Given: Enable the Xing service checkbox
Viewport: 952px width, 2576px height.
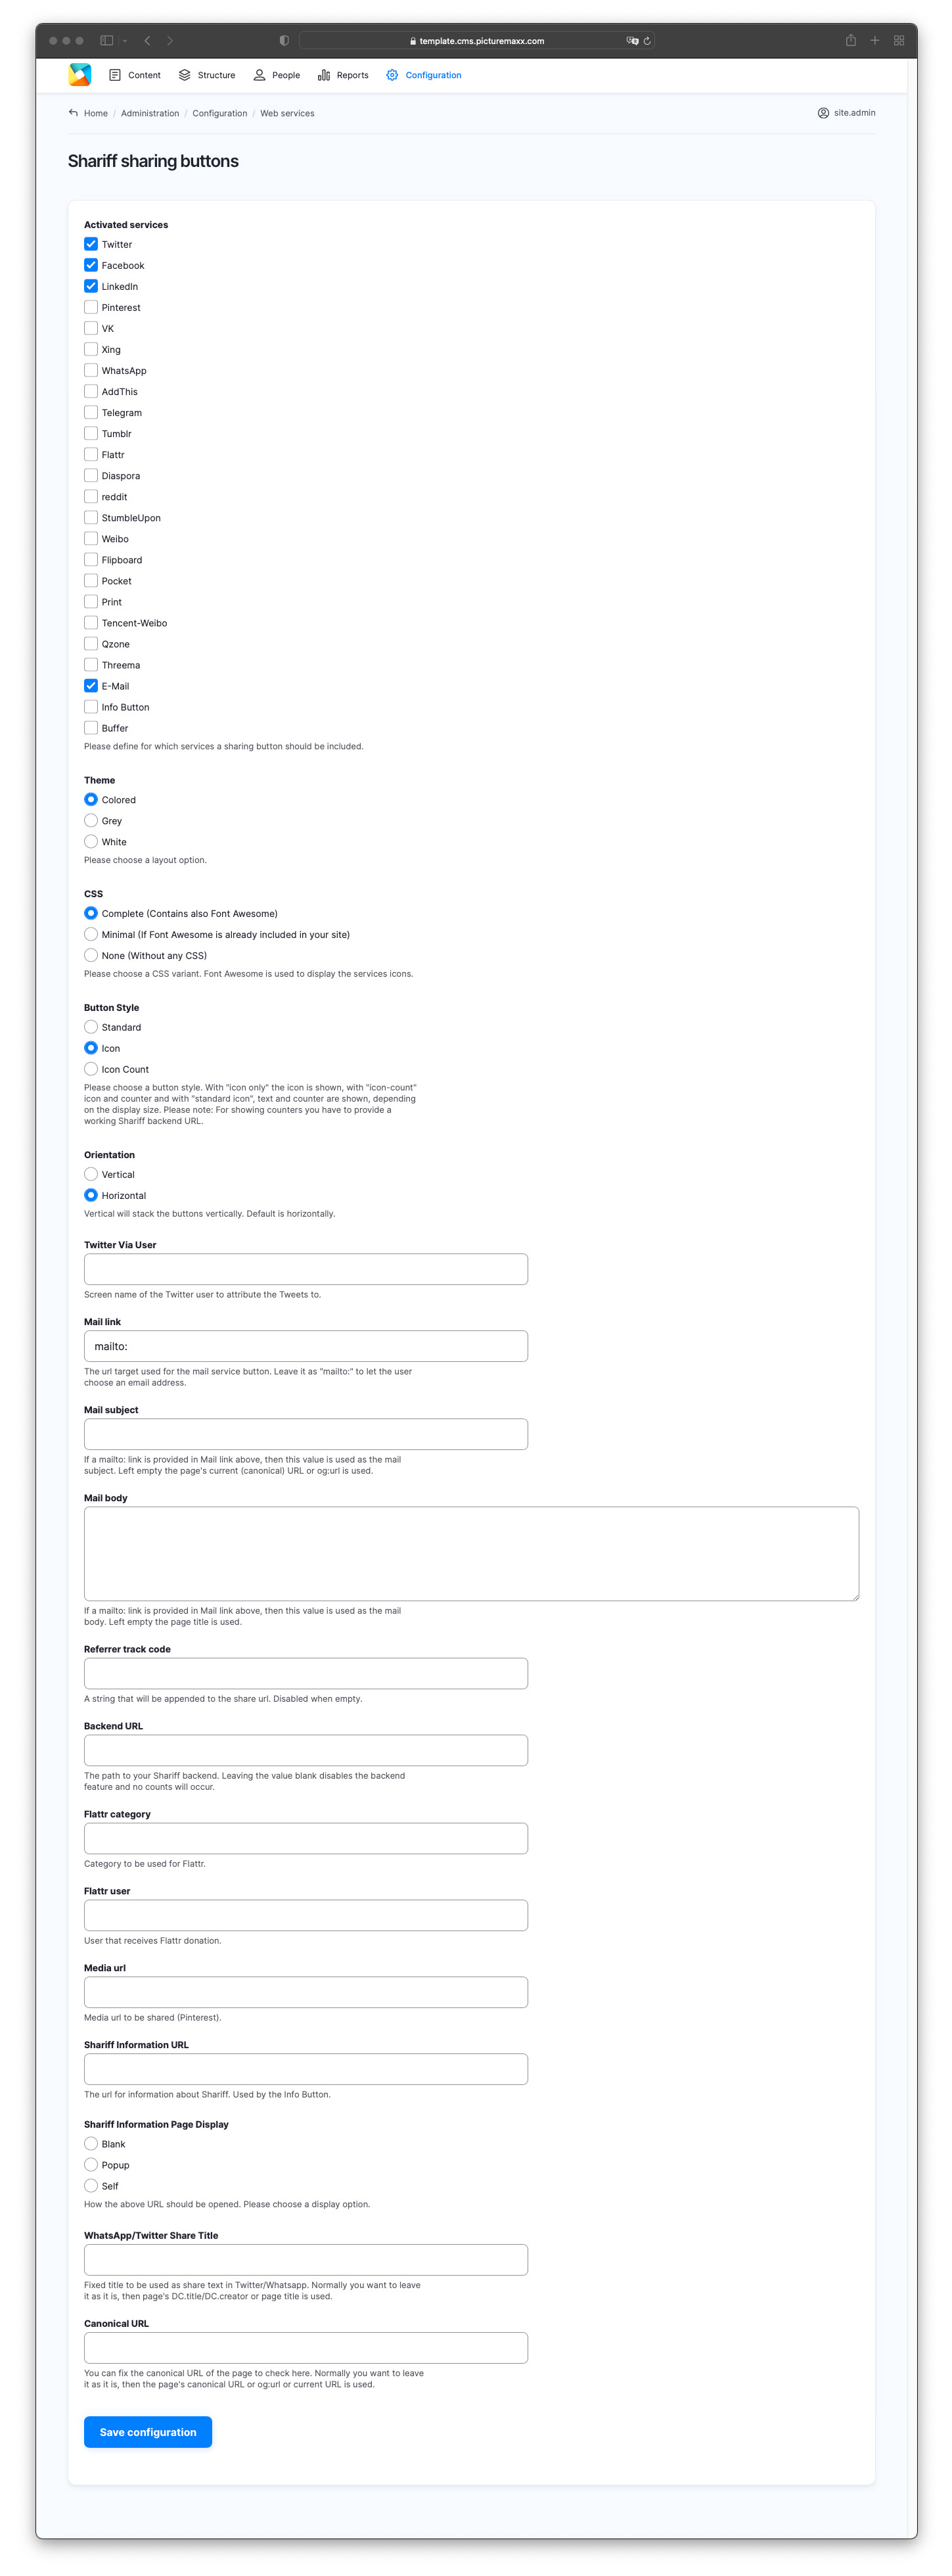Looking at the screenshot, I should (x=91, y=349).
